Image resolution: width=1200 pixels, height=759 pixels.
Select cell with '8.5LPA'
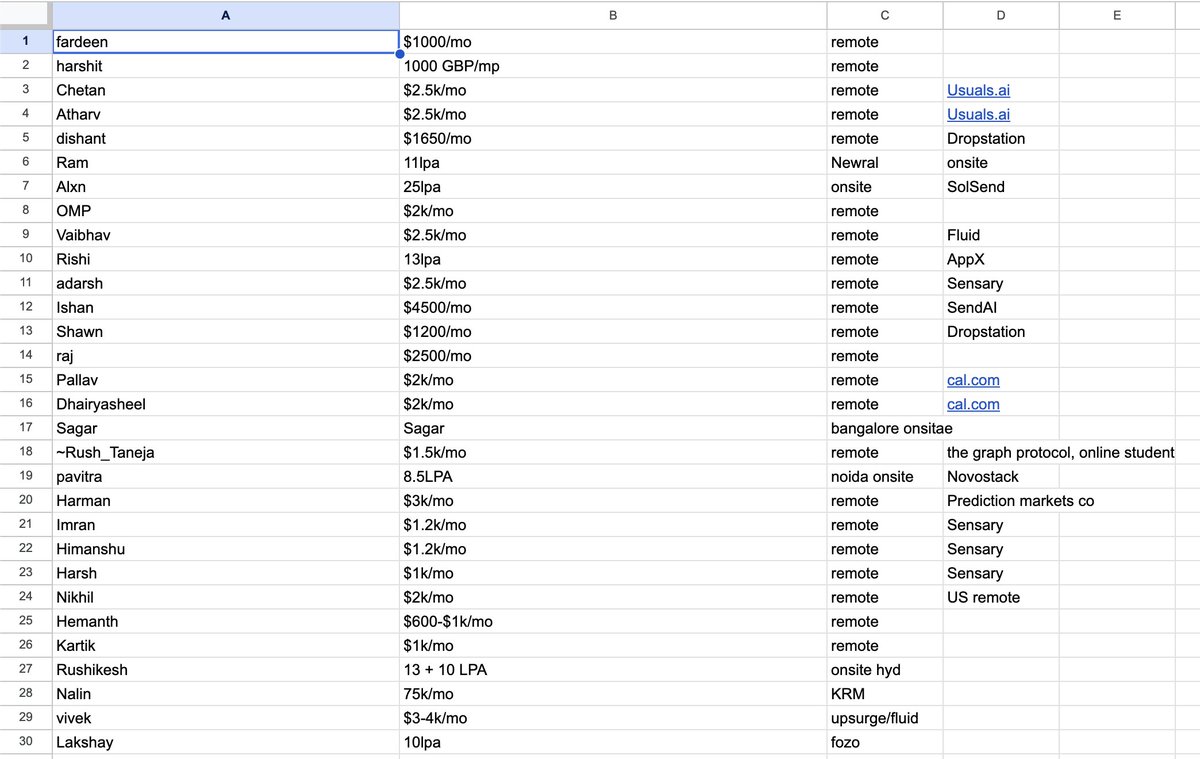click(613, 477)
